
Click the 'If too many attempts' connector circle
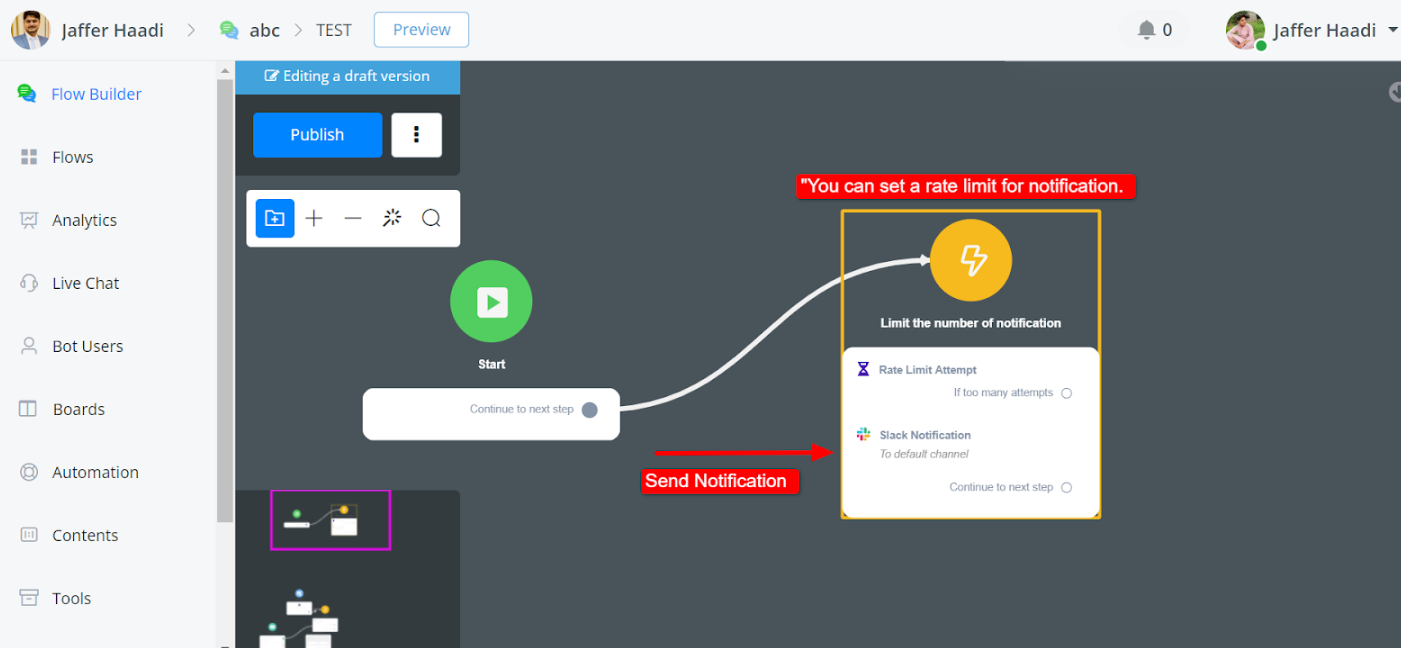[1066, 393]
